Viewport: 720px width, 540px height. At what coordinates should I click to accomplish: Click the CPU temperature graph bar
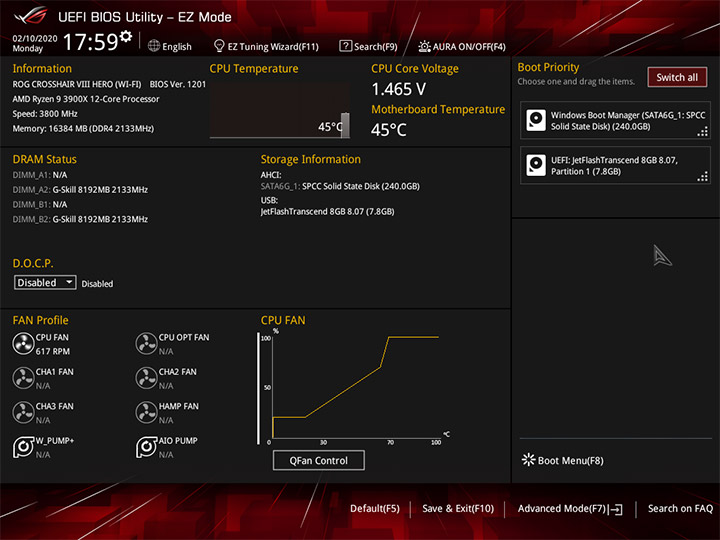click(345, 125)
